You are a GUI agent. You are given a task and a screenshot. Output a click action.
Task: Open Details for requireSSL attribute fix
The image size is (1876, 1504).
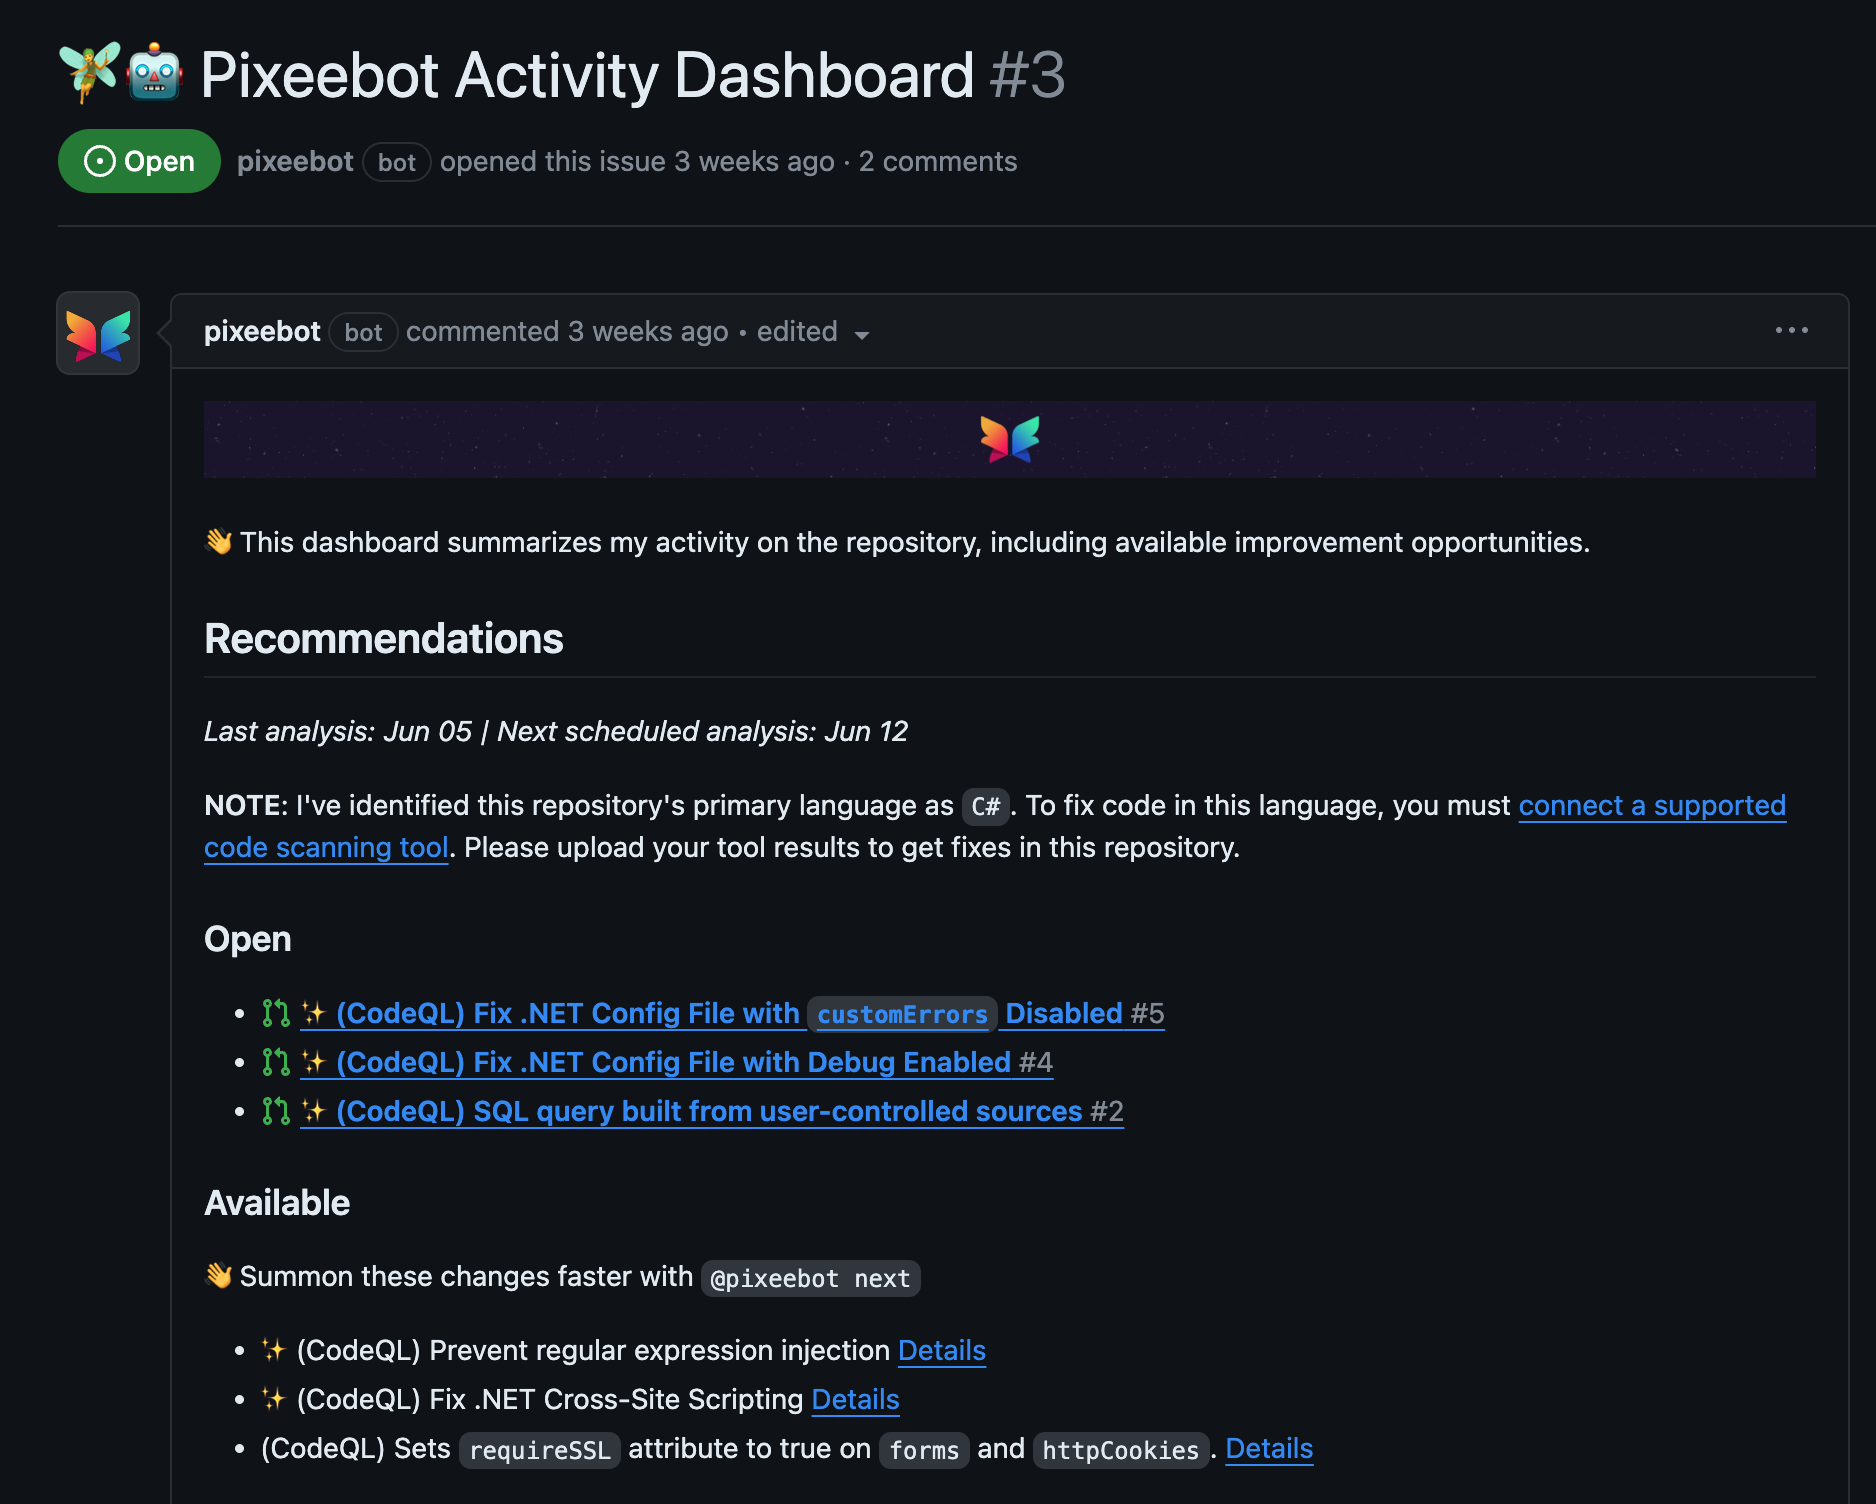pos(1269,1448)
